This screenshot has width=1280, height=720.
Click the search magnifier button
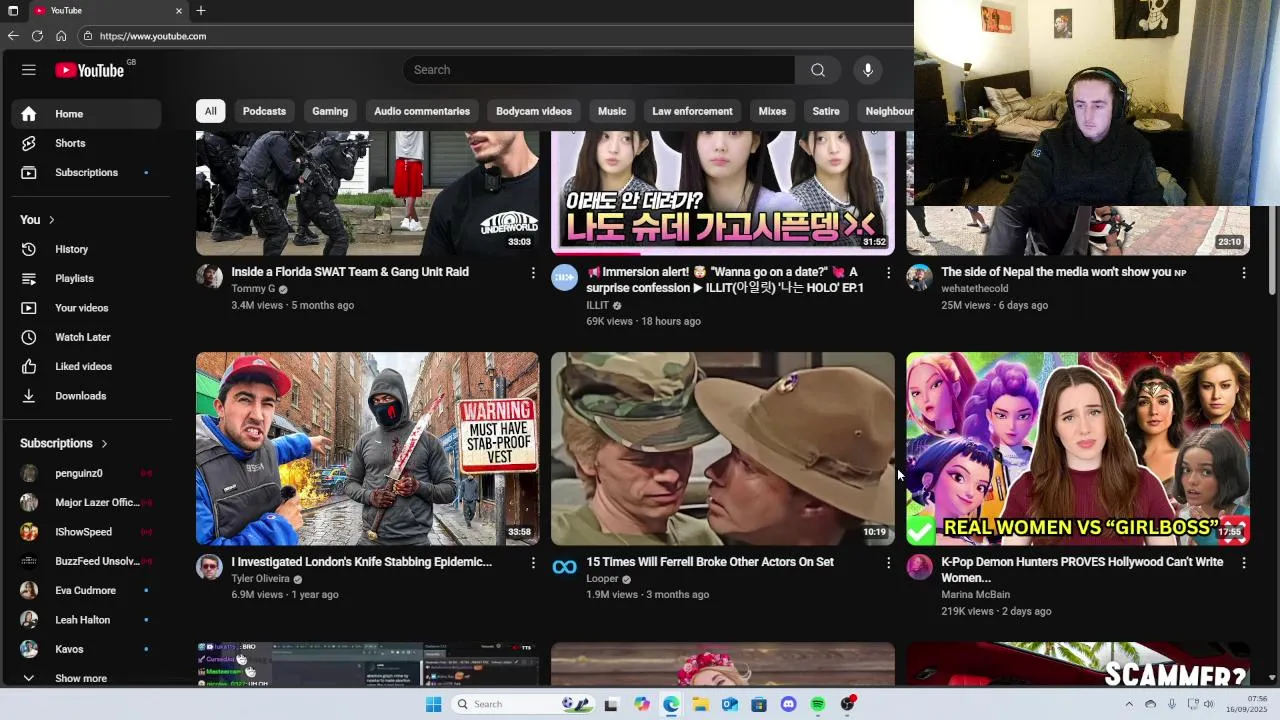click(818, 70)
